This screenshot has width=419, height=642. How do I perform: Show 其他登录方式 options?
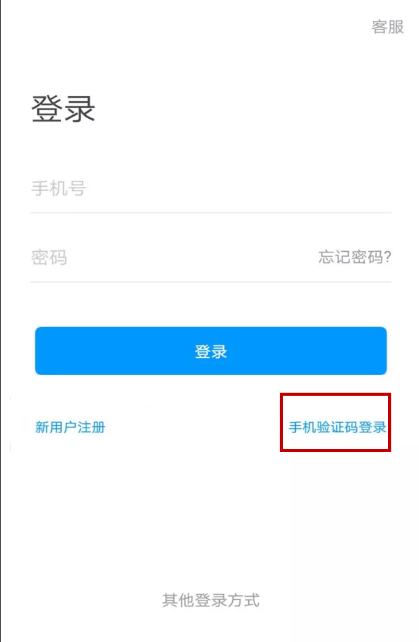pyautogui.click(x=211, y=600)
